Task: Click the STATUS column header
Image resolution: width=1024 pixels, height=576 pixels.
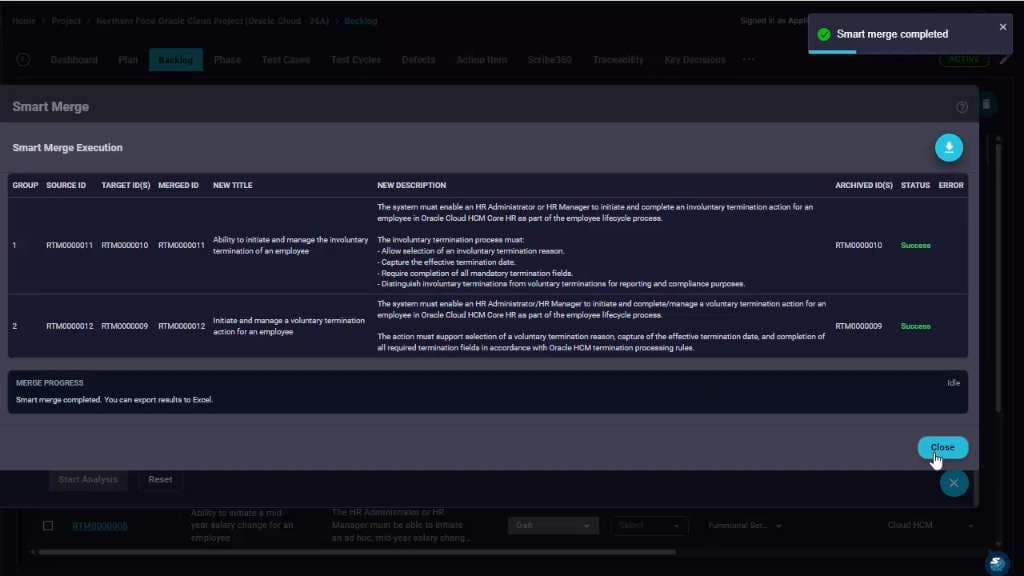Action: click(x=915, y=185)
